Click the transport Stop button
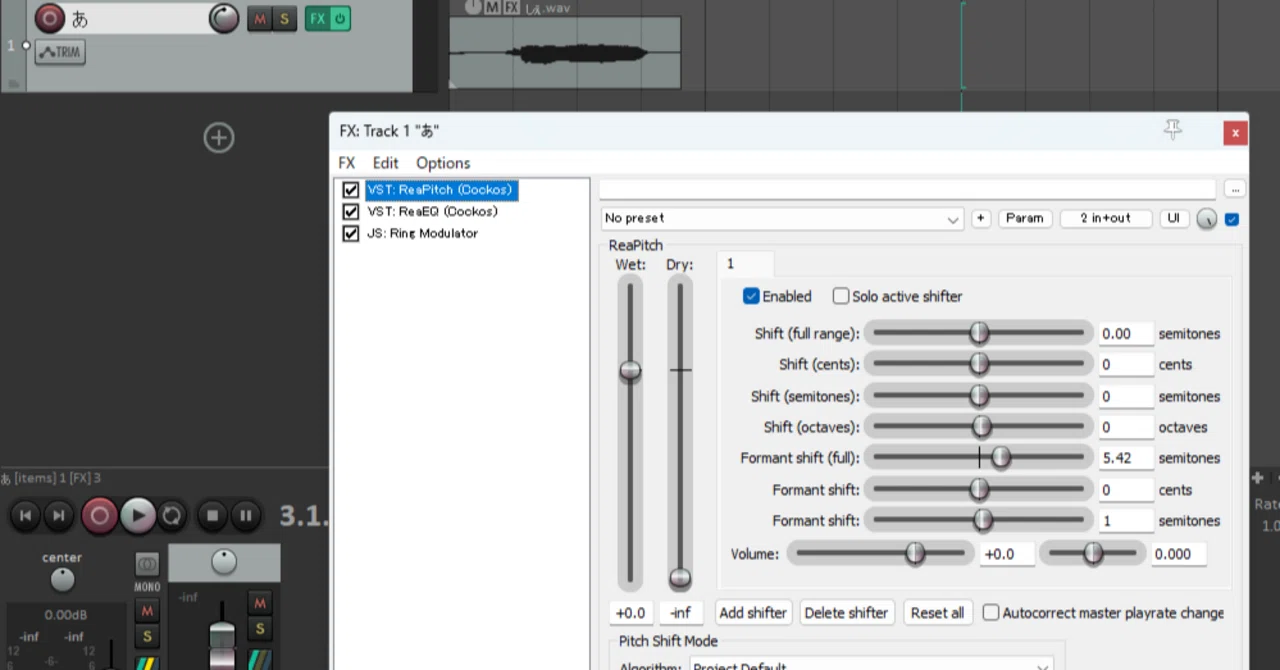The width and height of the screenshot is (1280, 670). click(212, 515)
